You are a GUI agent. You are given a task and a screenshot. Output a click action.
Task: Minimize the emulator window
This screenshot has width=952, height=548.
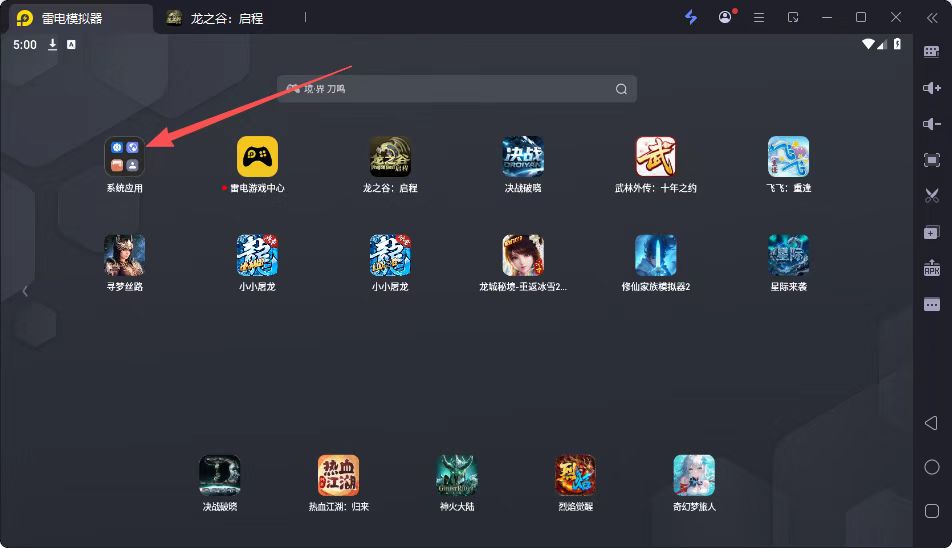[x=827, y=18]
